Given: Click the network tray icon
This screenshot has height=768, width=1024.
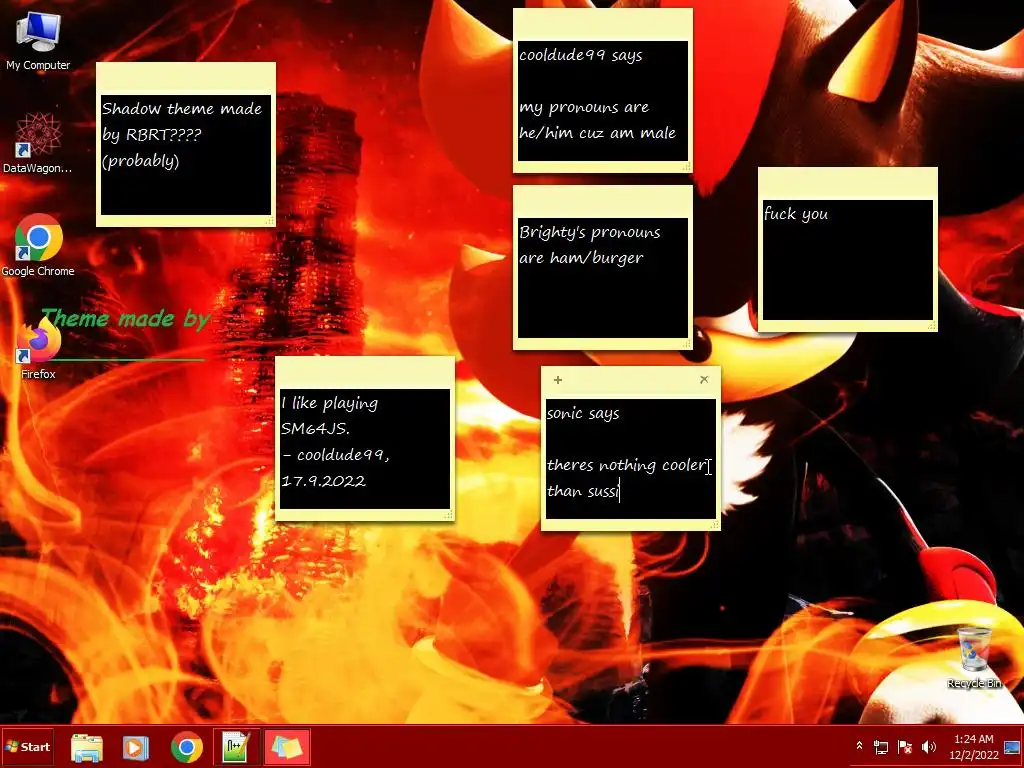Looking at the screenshot, I should (x=881, y=747).
